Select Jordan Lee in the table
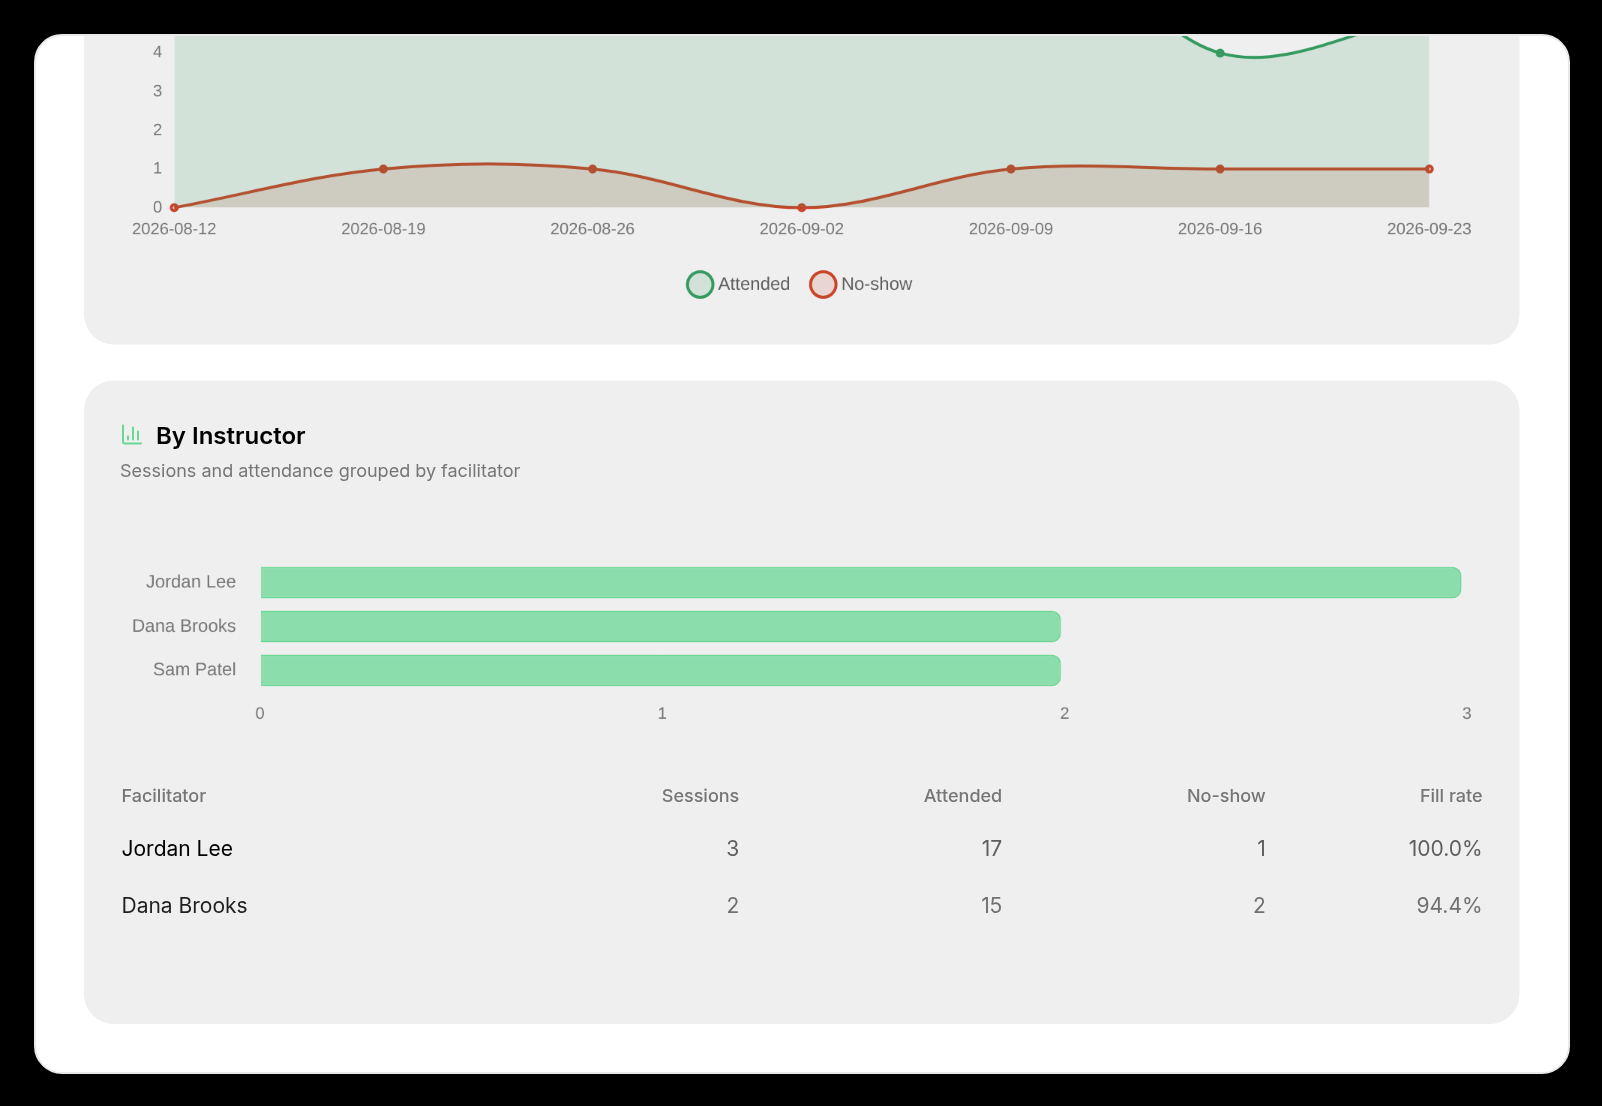Screen dimensions: 1602x1106 click(177, 849)
